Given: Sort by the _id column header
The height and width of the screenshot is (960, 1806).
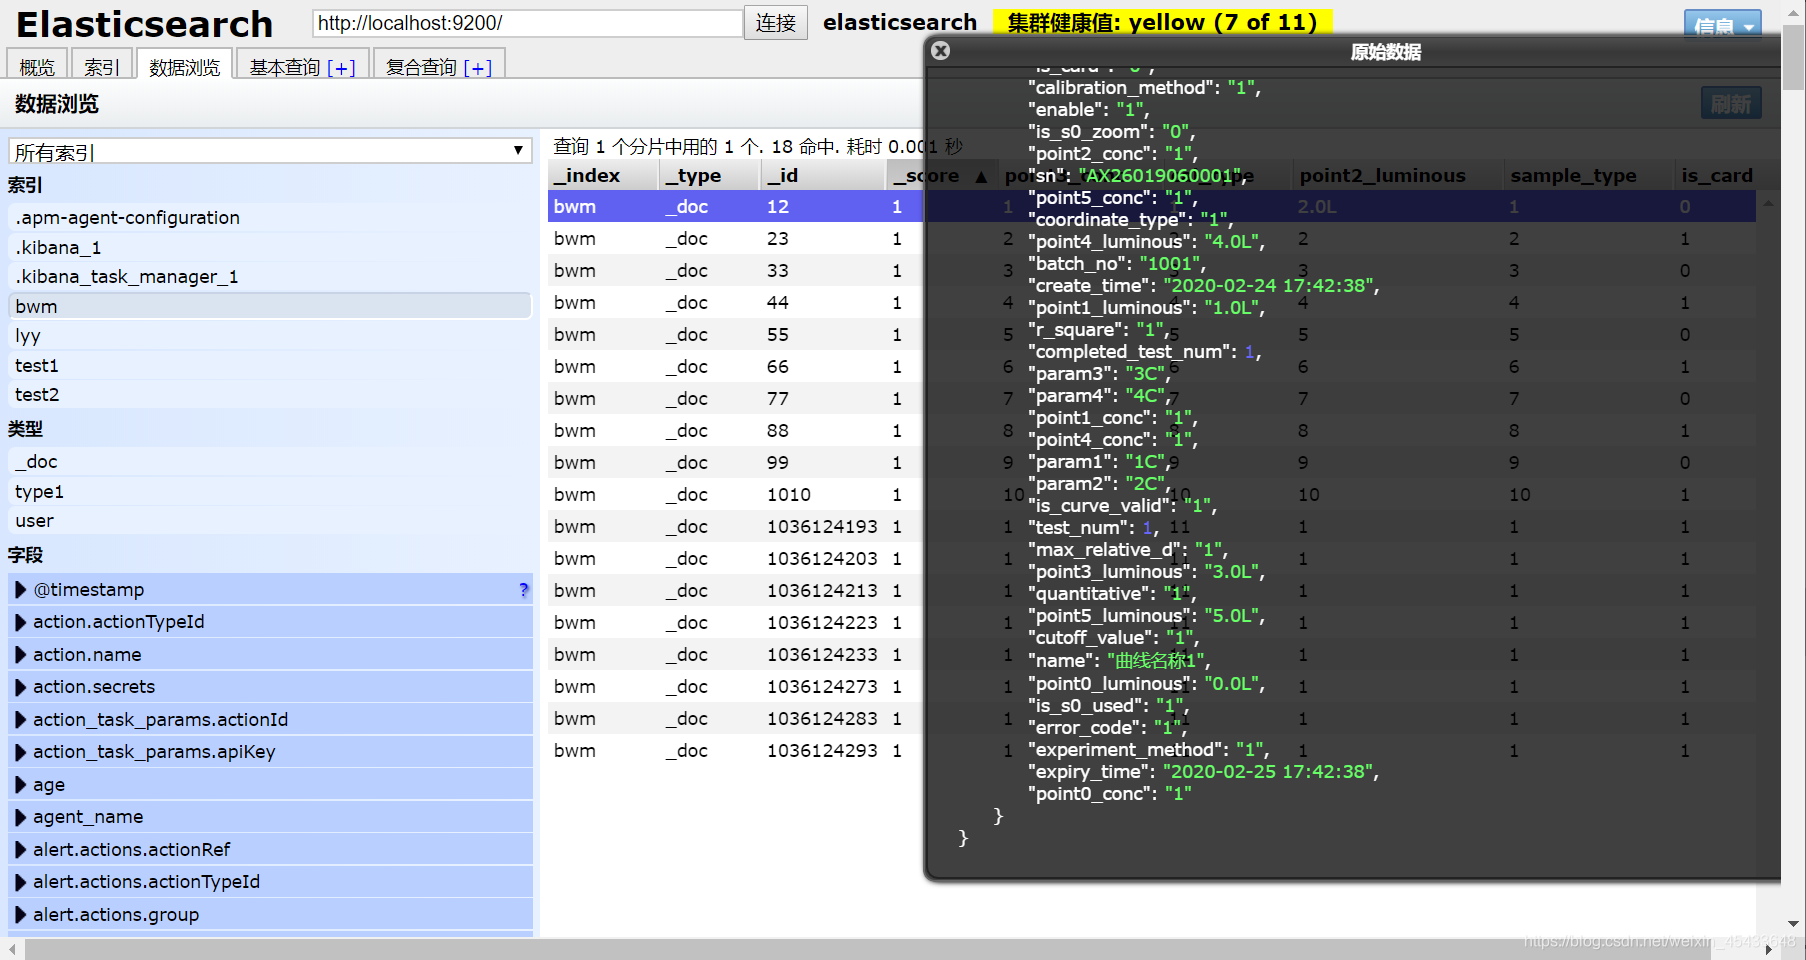Looking at the screenshot, I should [x=823, y=175].
